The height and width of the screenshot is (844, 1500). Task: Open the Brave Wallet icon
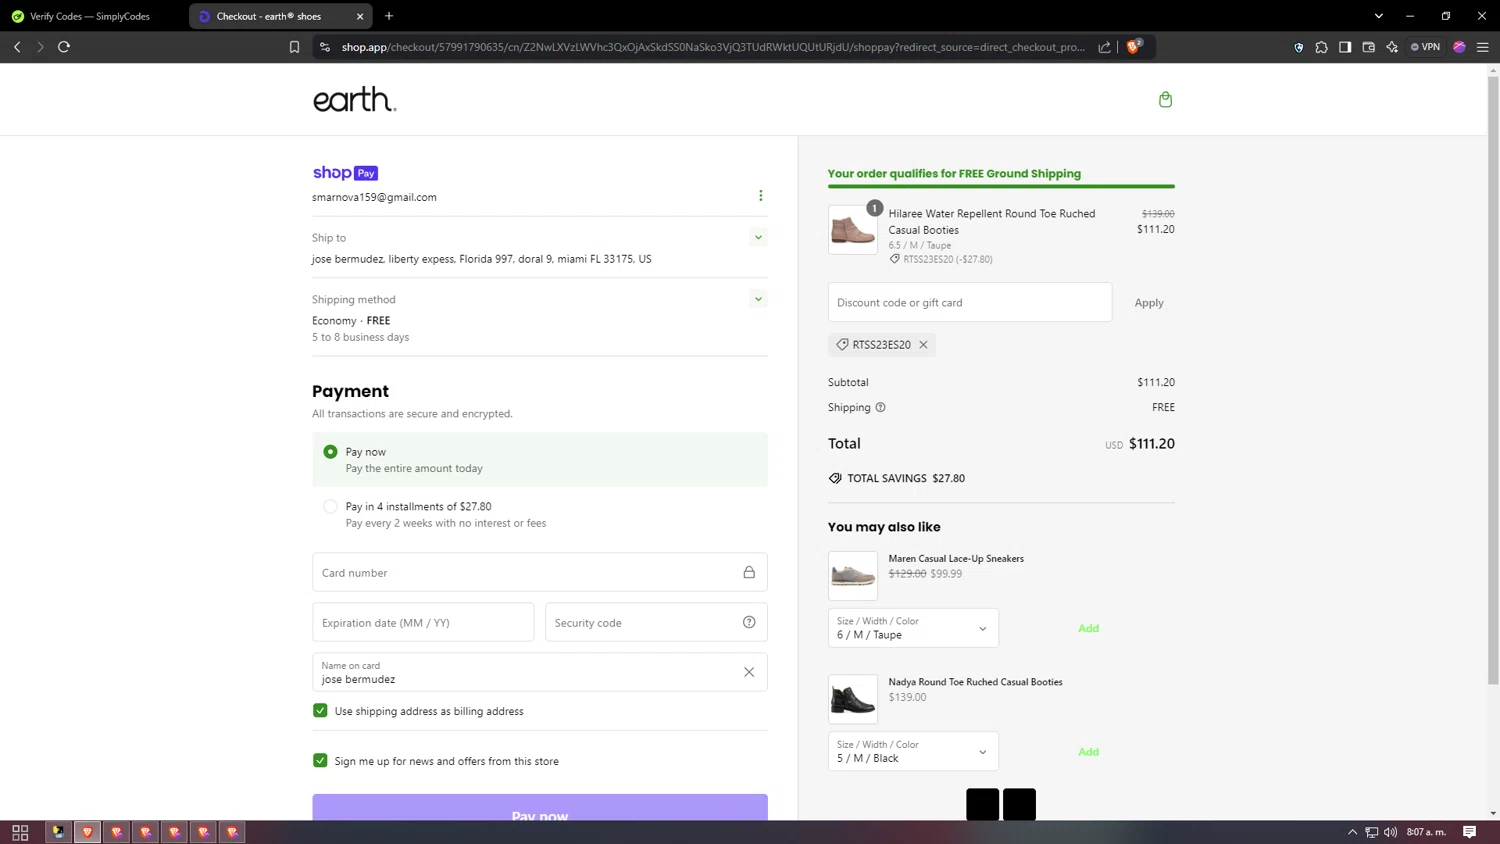(x=1368, y=47)
